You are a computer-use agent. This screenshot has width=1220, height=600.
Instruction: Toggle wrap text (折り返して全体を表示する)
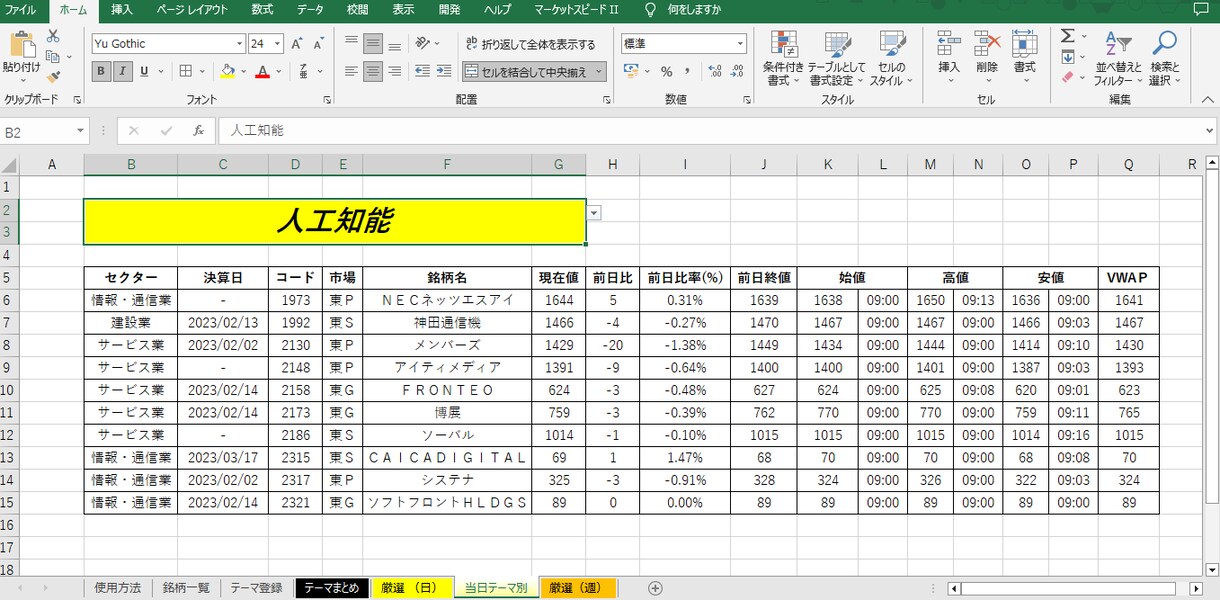[x=529, y=43]
